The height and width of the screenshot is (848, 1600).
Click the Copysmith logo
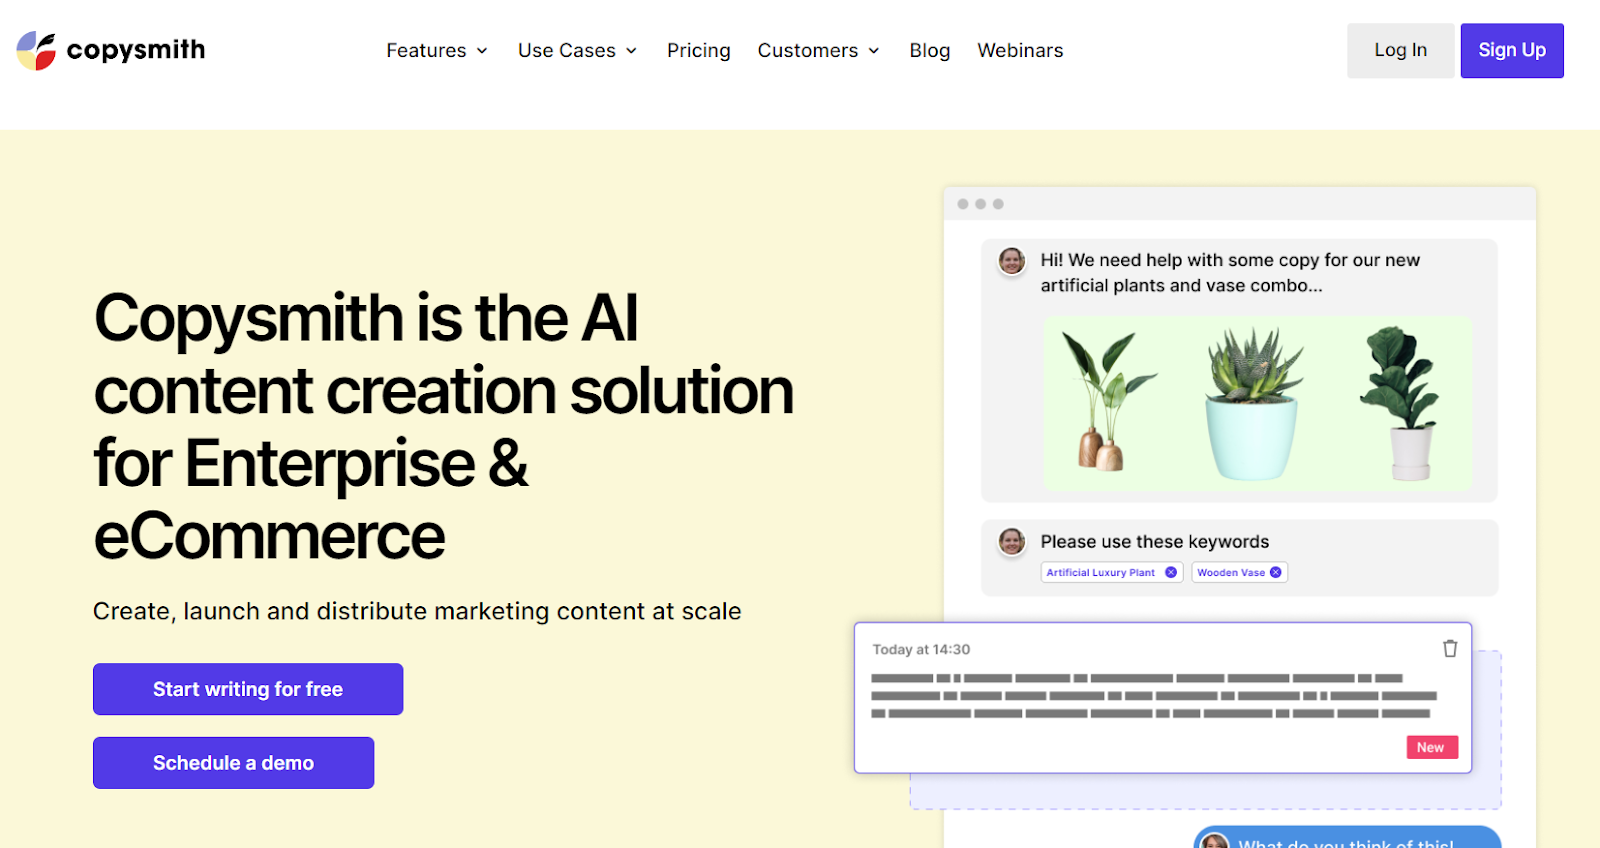click(x=111, y=50)
